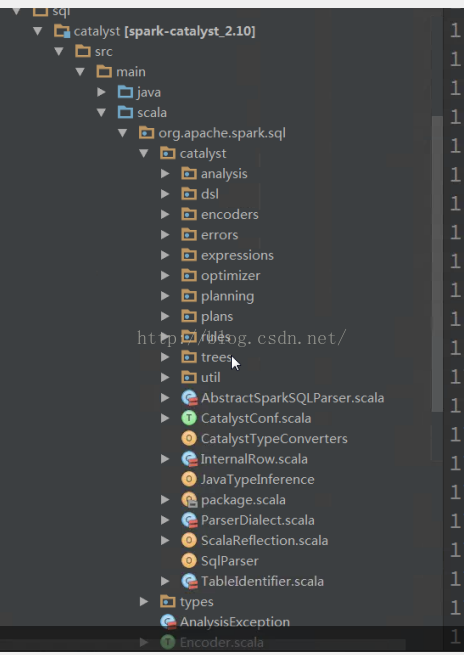This screenshot has height=655, width=464.
Task: Click the package.scala file icon
Action: pyautogui.click(x=189, y=500)
